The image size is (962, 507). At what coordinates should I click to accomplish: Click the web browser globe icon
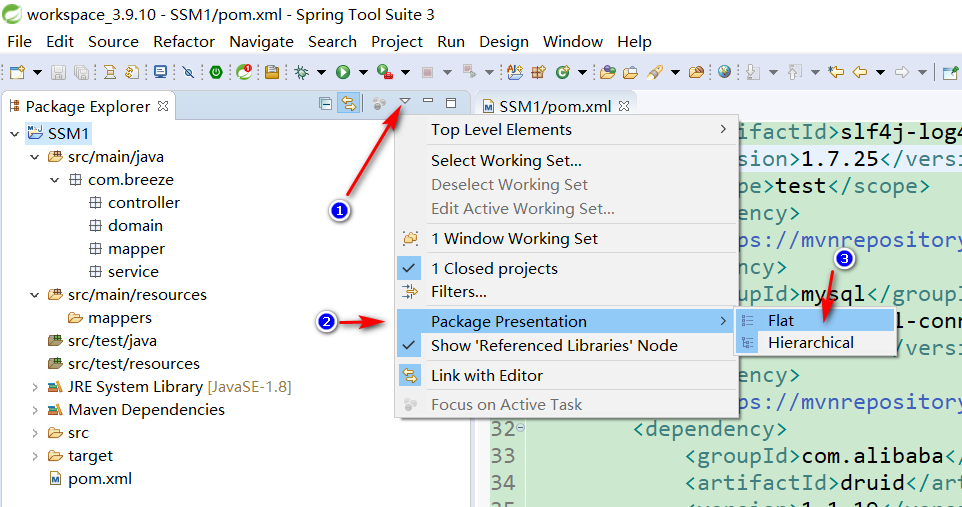click(725, 72)
